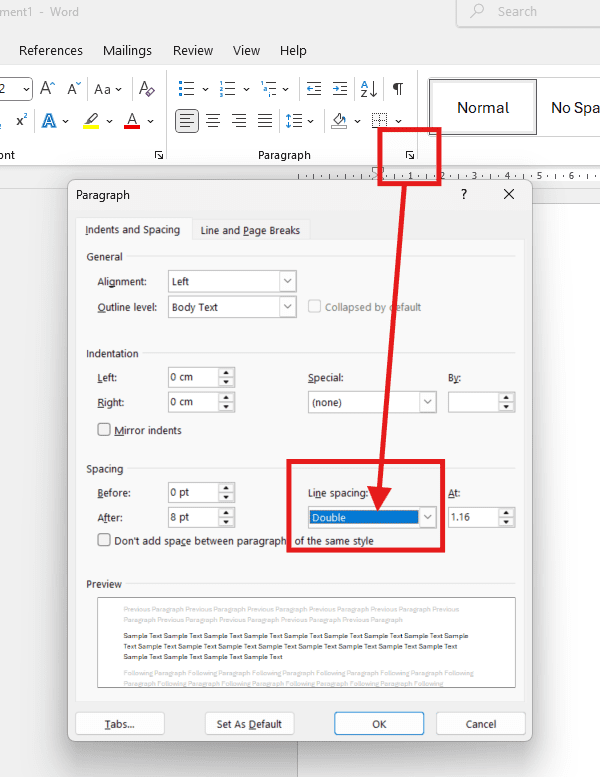The width and height of the screenshot is (600, 777).
Task: Click the Tabs... button
Action: 120,724
